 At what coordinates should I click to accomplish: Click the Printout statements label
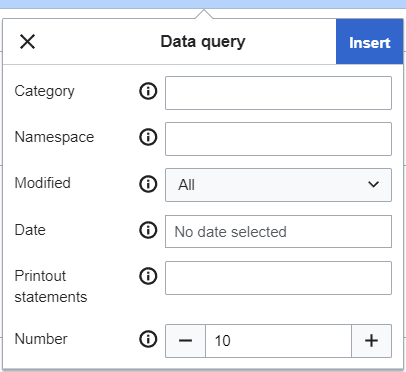coord(51,286)
